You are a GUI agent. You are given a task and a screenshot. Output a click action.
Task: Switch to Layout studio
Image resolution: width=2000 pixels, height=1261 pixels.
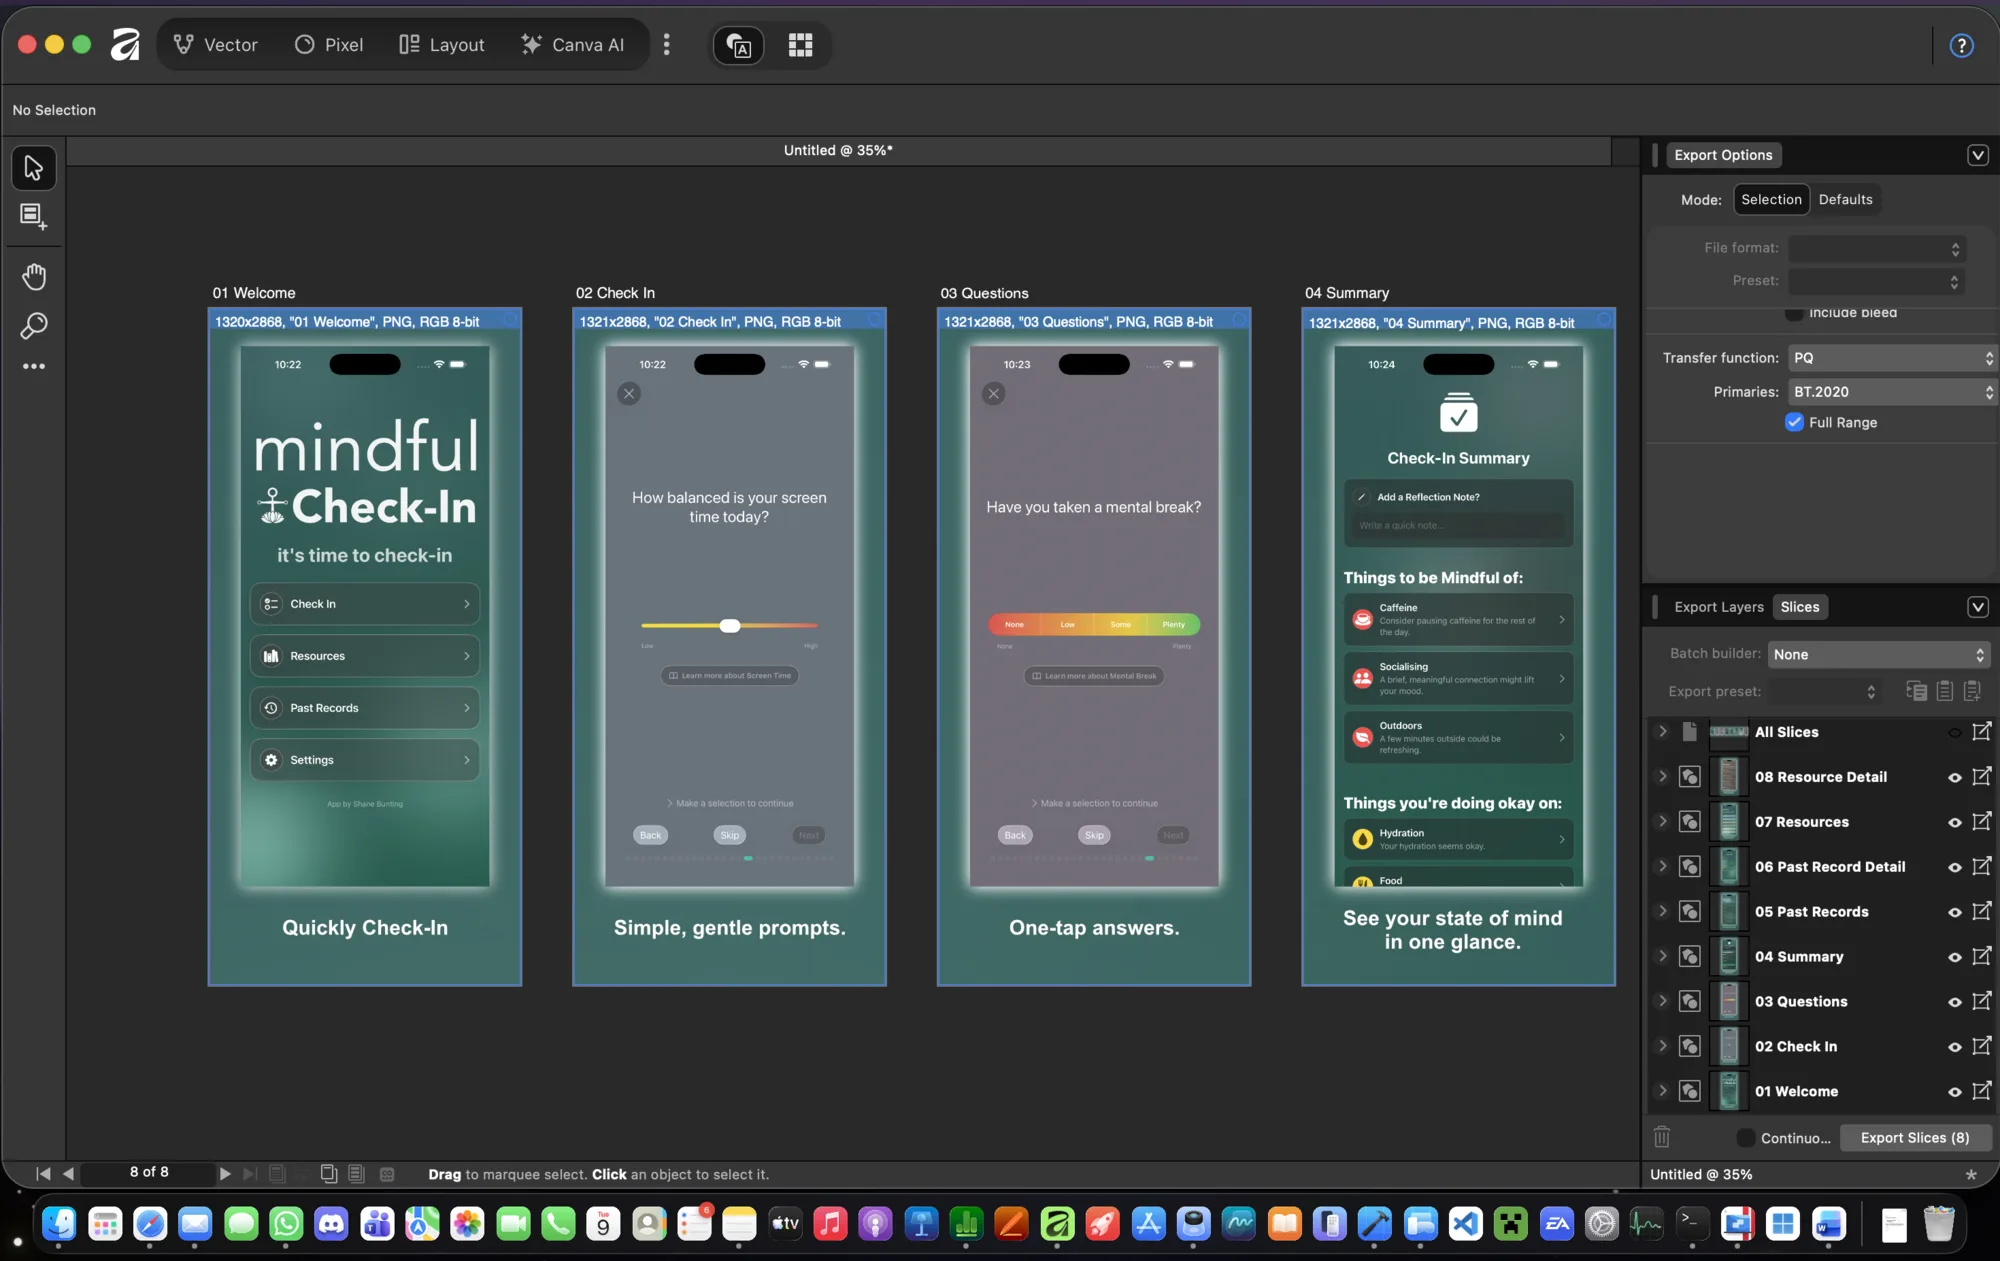pos(442,45)
